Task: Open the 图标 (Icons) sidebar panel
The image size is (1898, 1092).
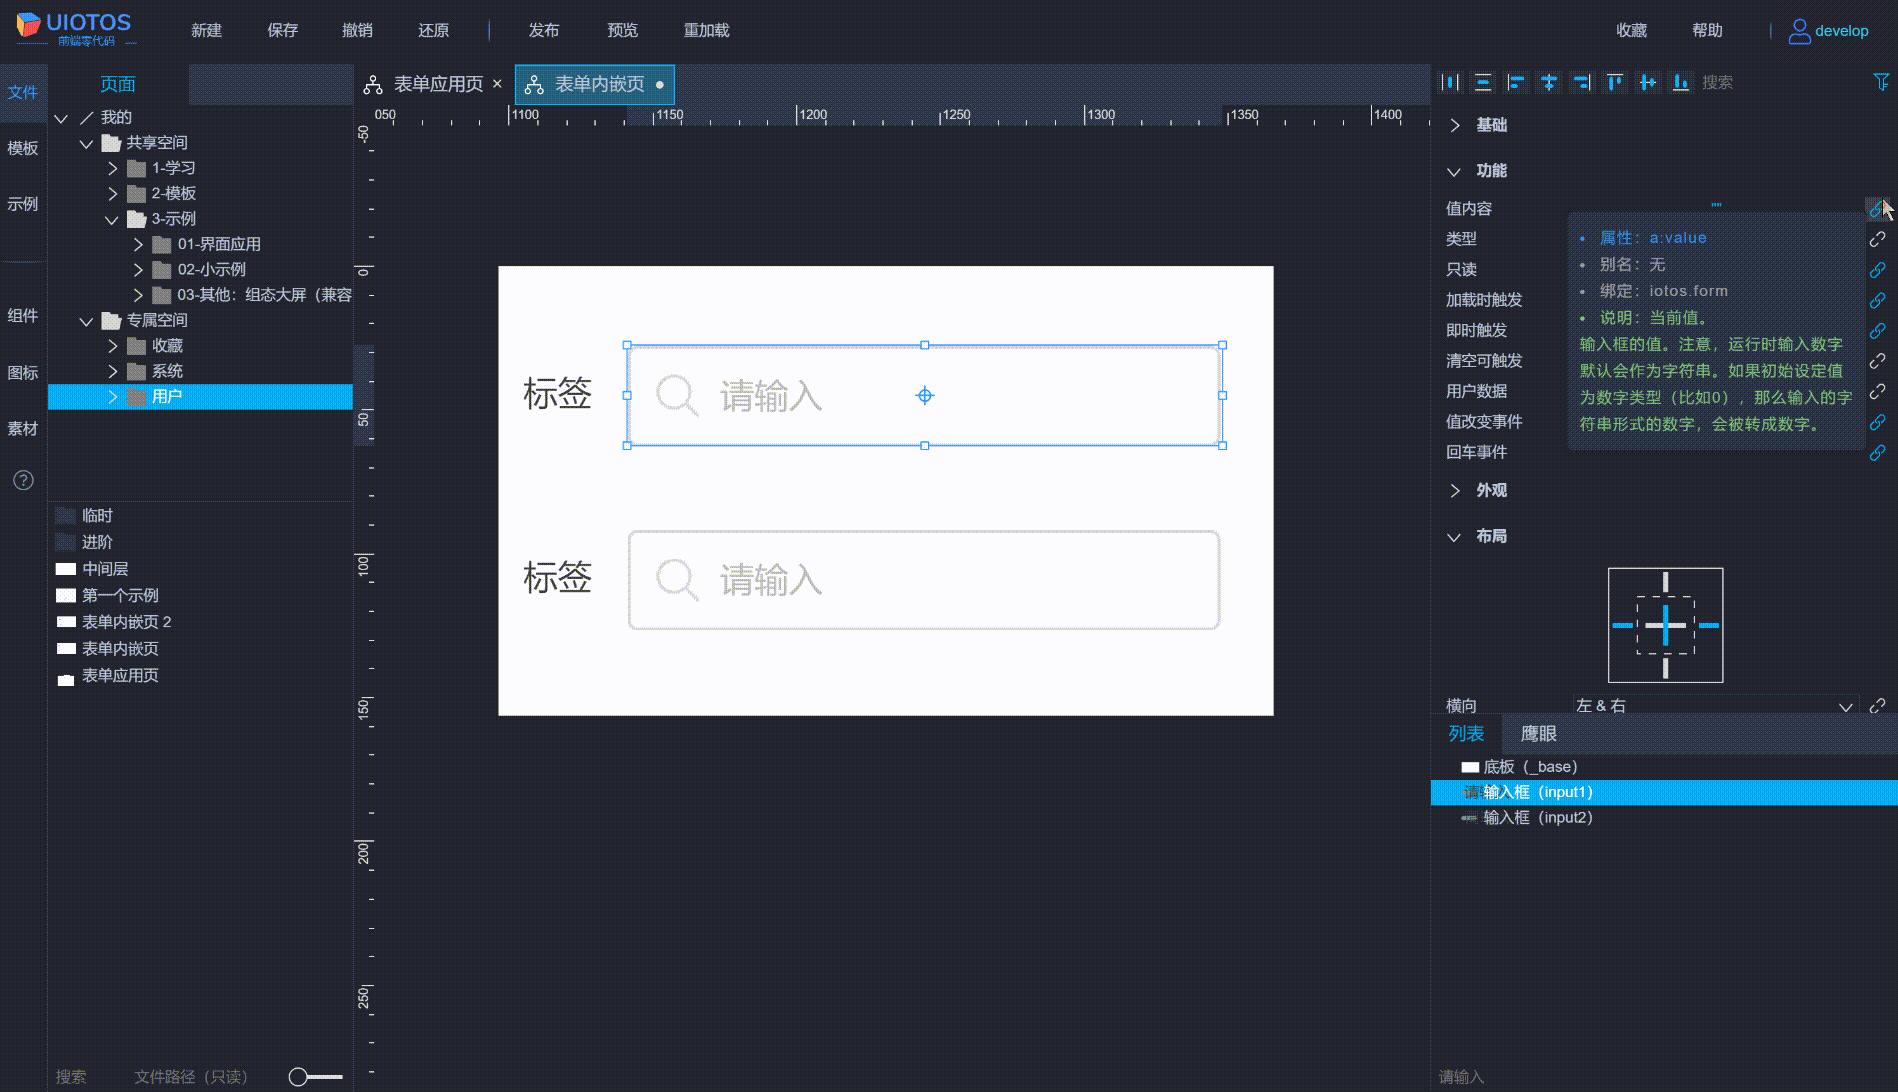Action: point(23,372)
